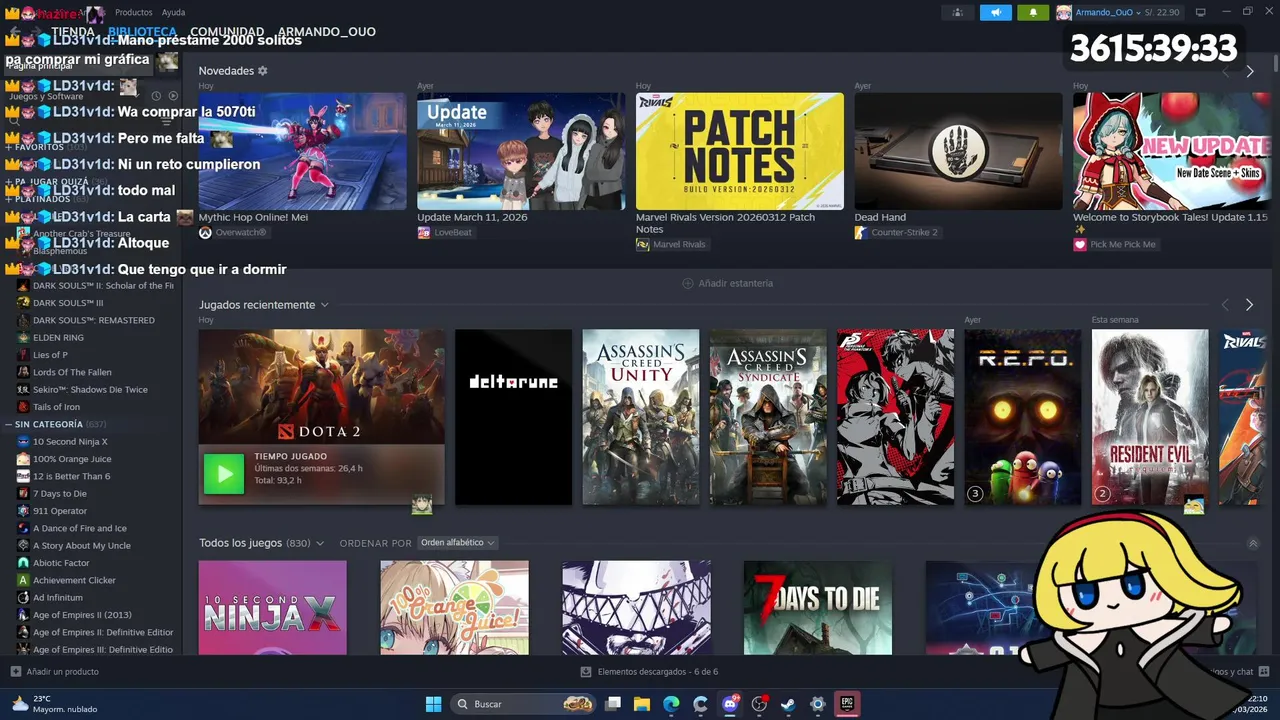The height and width of the screenshot is (720, 1280).
Task: Open Discord from the taskbar
Action: [x=730, y=704]
